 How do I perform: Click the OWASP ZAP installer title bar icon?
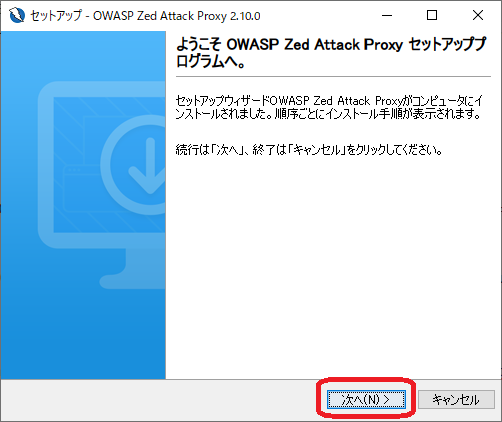pyautogui.click(x=17, y=15)
